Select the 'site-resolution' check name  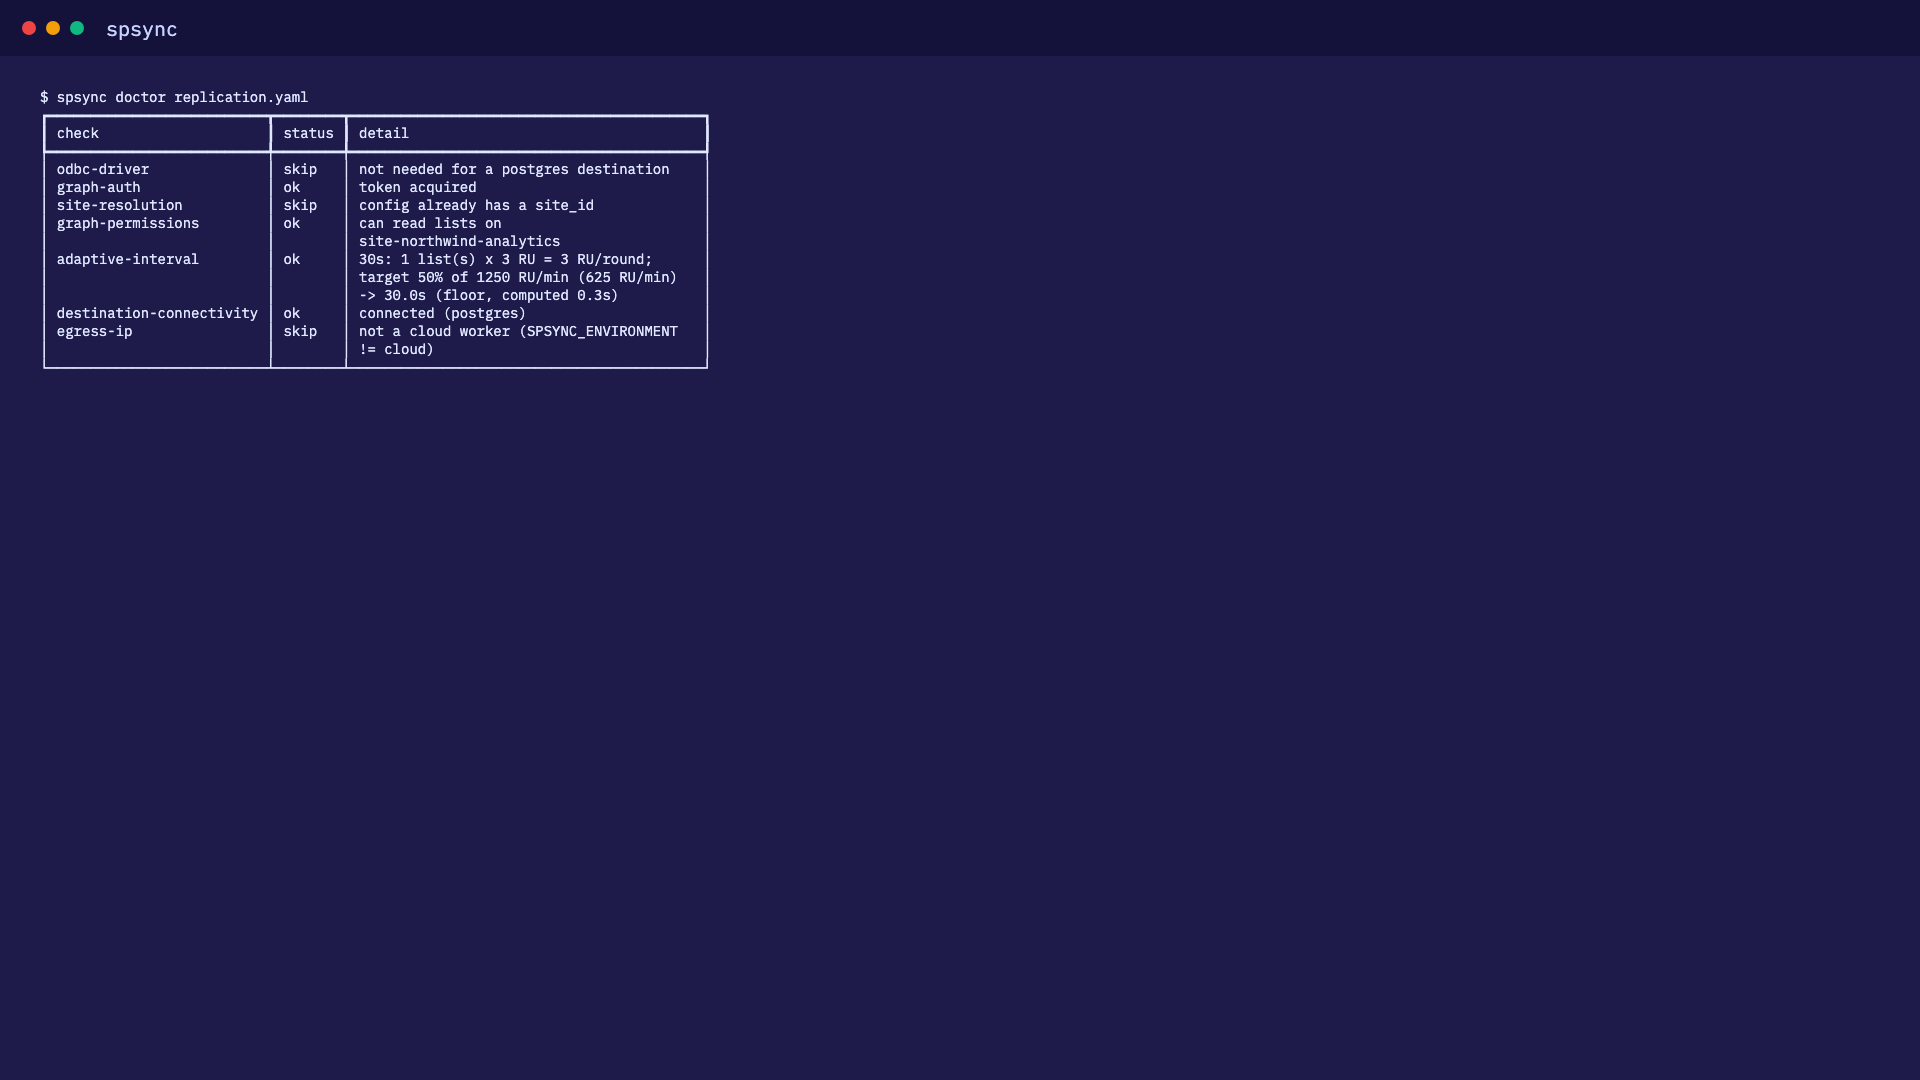[119, 205]
